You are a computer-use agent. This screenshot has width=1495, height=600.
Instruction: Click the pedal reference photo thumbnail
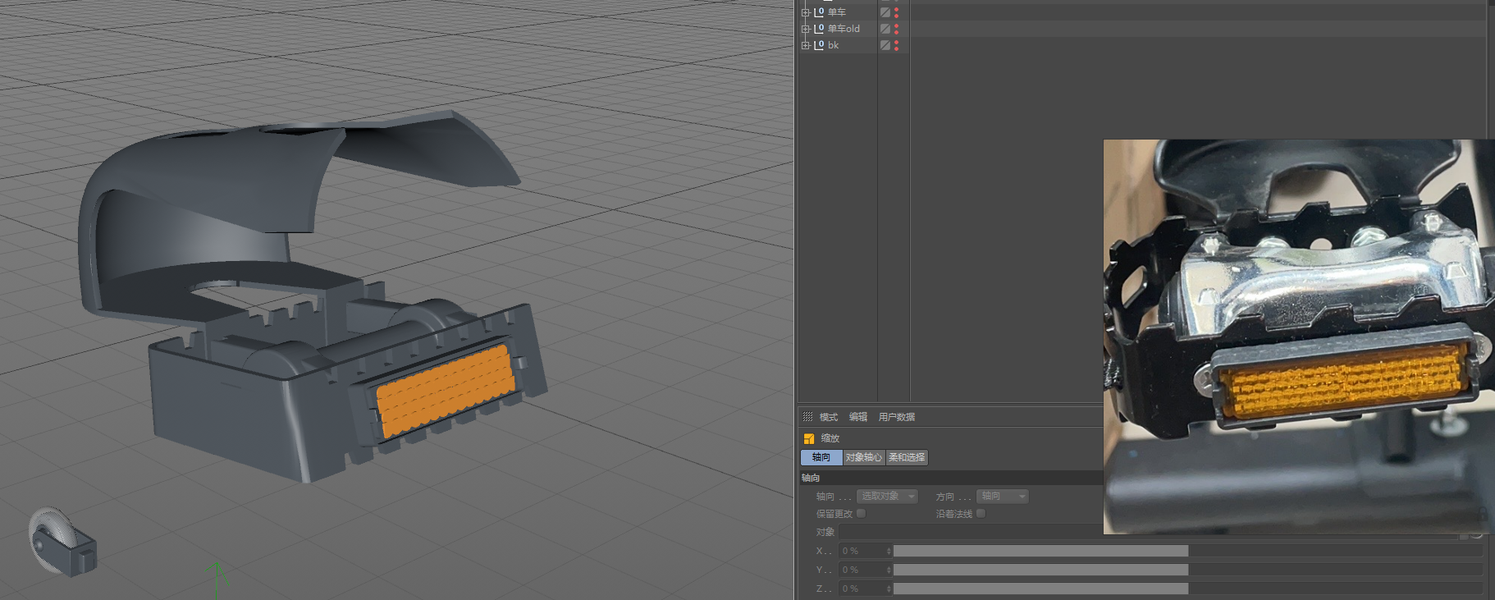click(1299, 336)
